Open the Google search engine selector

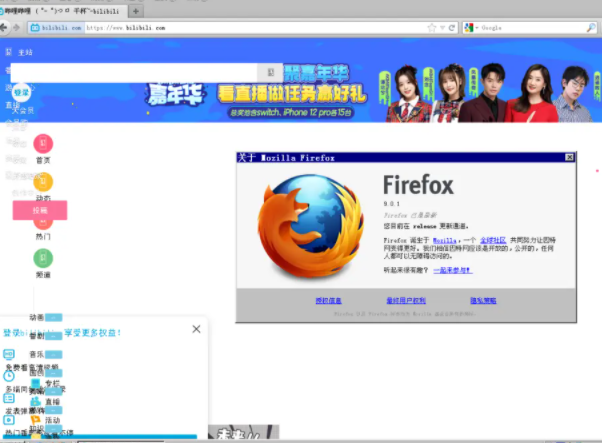click(471, 28)
